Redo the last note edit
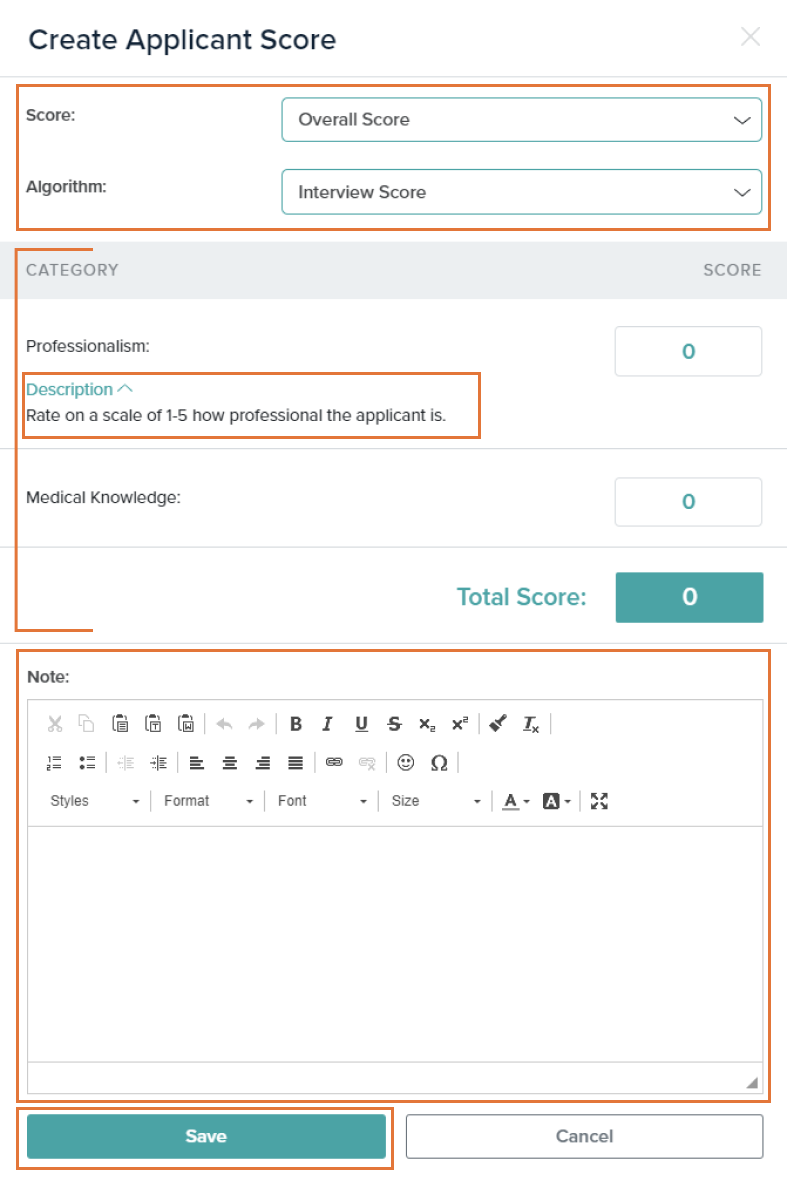Screen dimensions: 787x1180 257,724
